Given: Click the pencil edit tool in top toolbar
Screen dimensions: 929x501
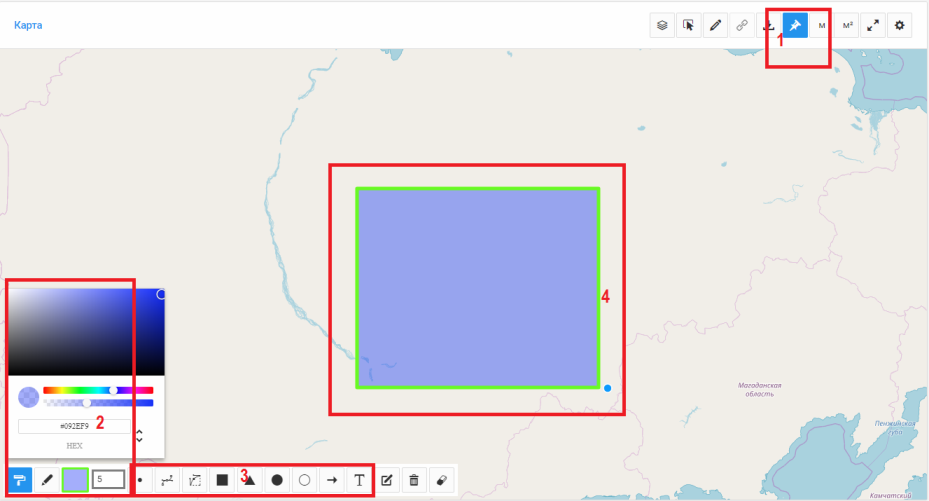Looking at the screenshot, I should click(715, 25).
